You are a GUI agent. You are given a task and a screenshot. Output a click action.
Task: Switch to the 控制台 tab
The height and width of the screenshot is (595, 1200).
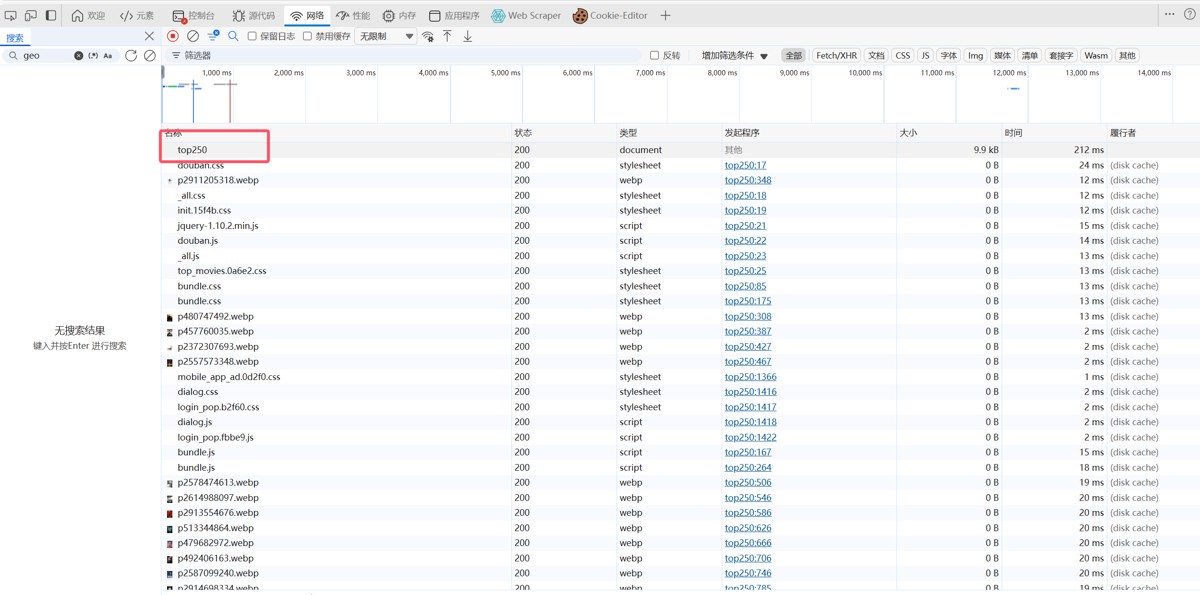pyautogui.click(x=193, y=16)
